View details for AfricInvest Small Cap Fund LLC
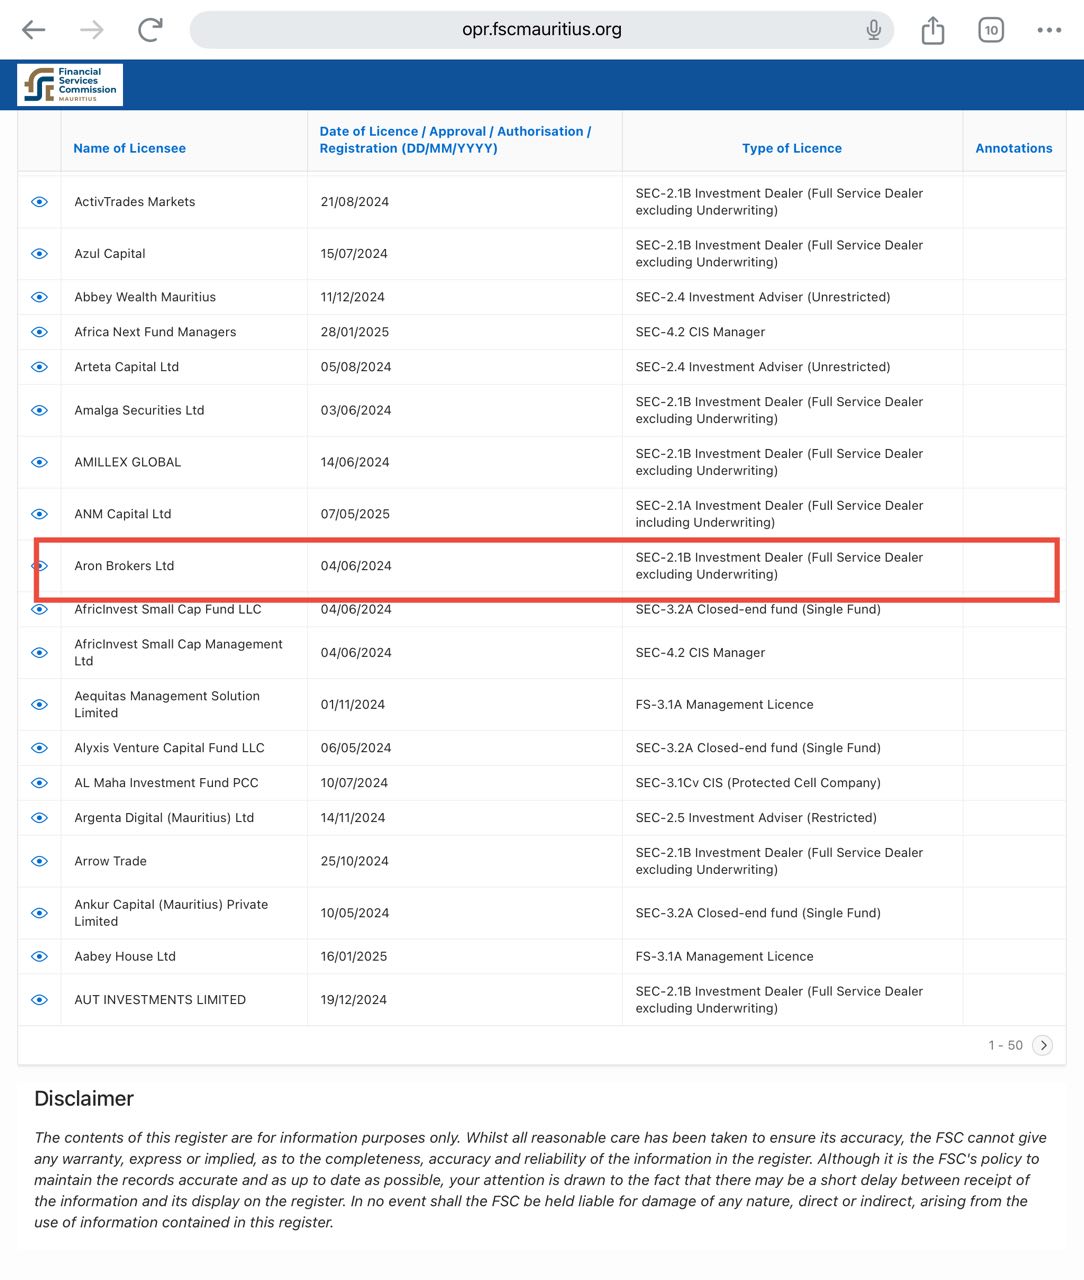 40,609
